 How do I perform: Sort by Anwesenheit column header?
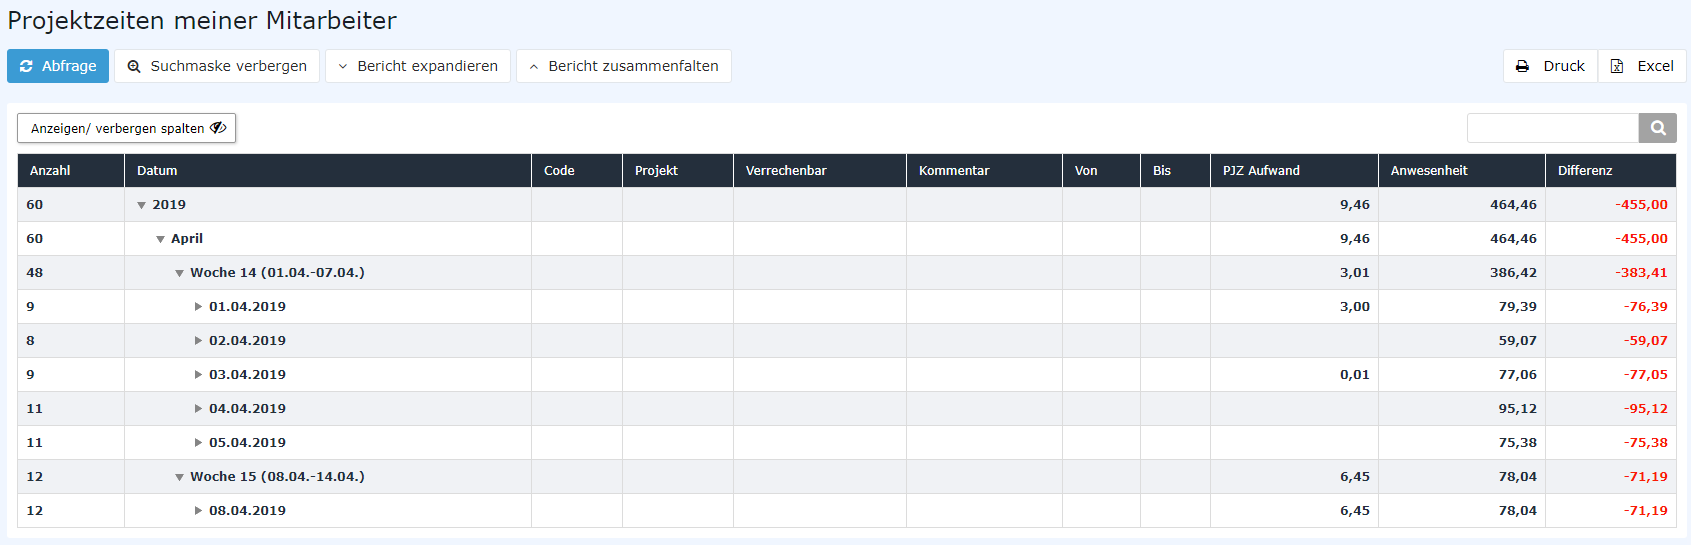[x=1462, y=171]
